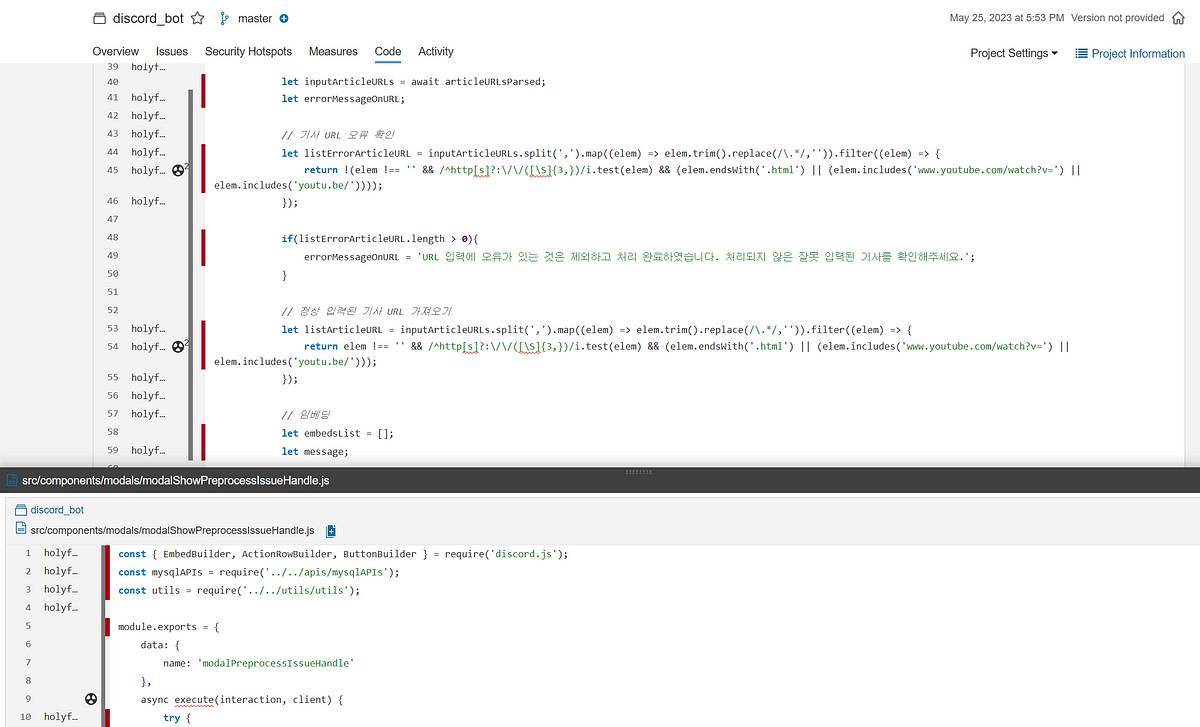Open file in new window icon after path
1200x727 pixels.
coord(331,531)
